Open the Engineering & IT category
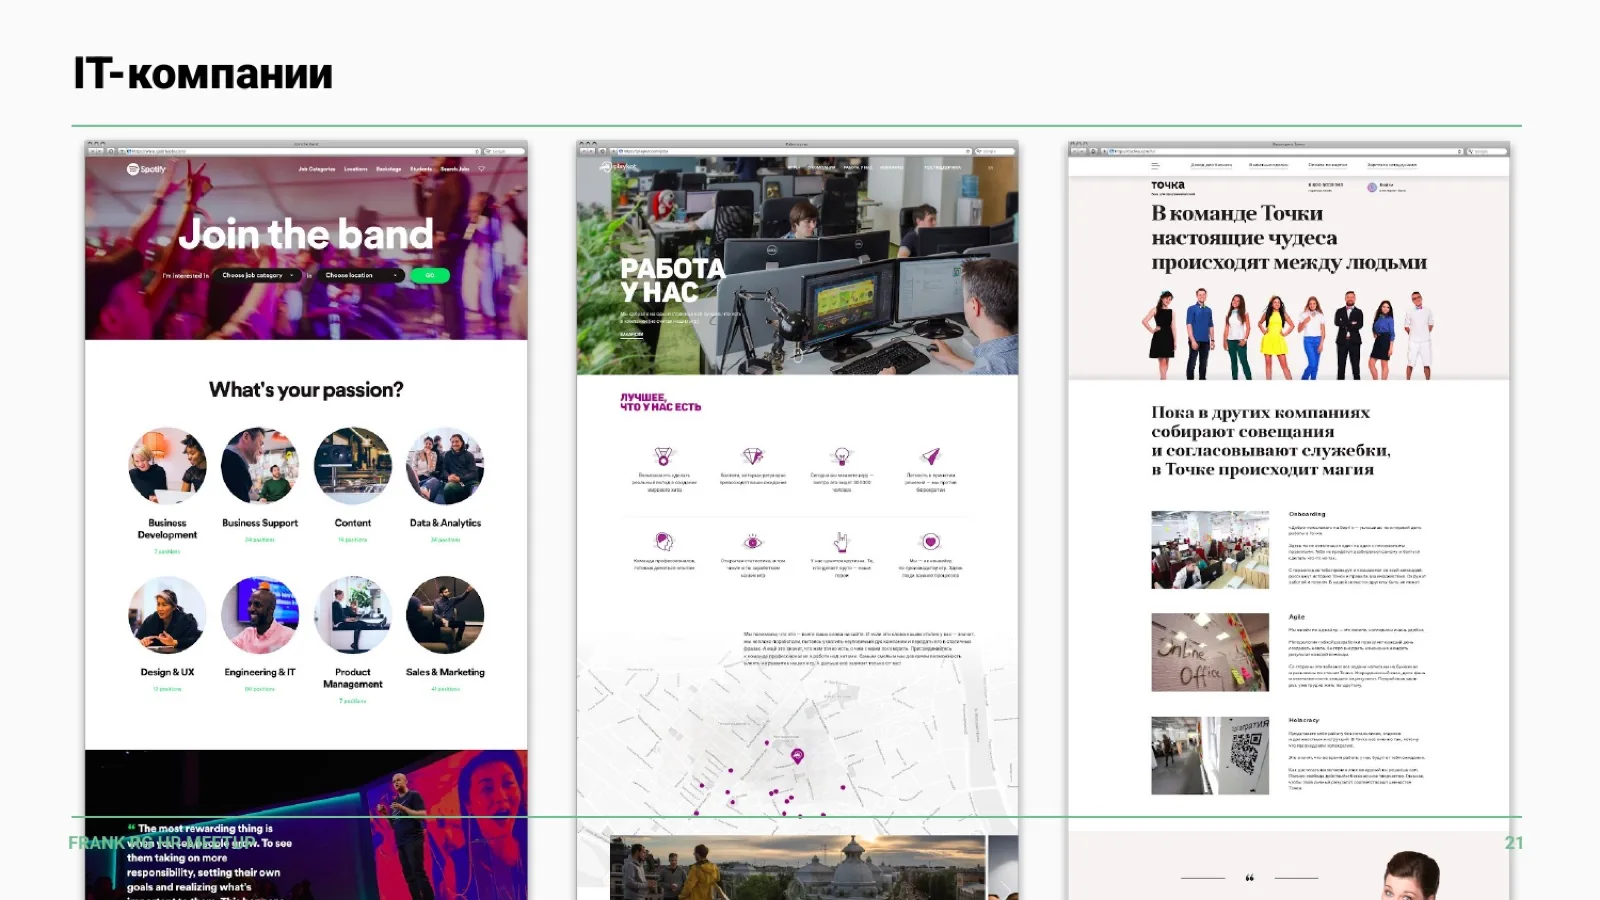The height and width of the screenshot is (900, 1600). point(260,615)
